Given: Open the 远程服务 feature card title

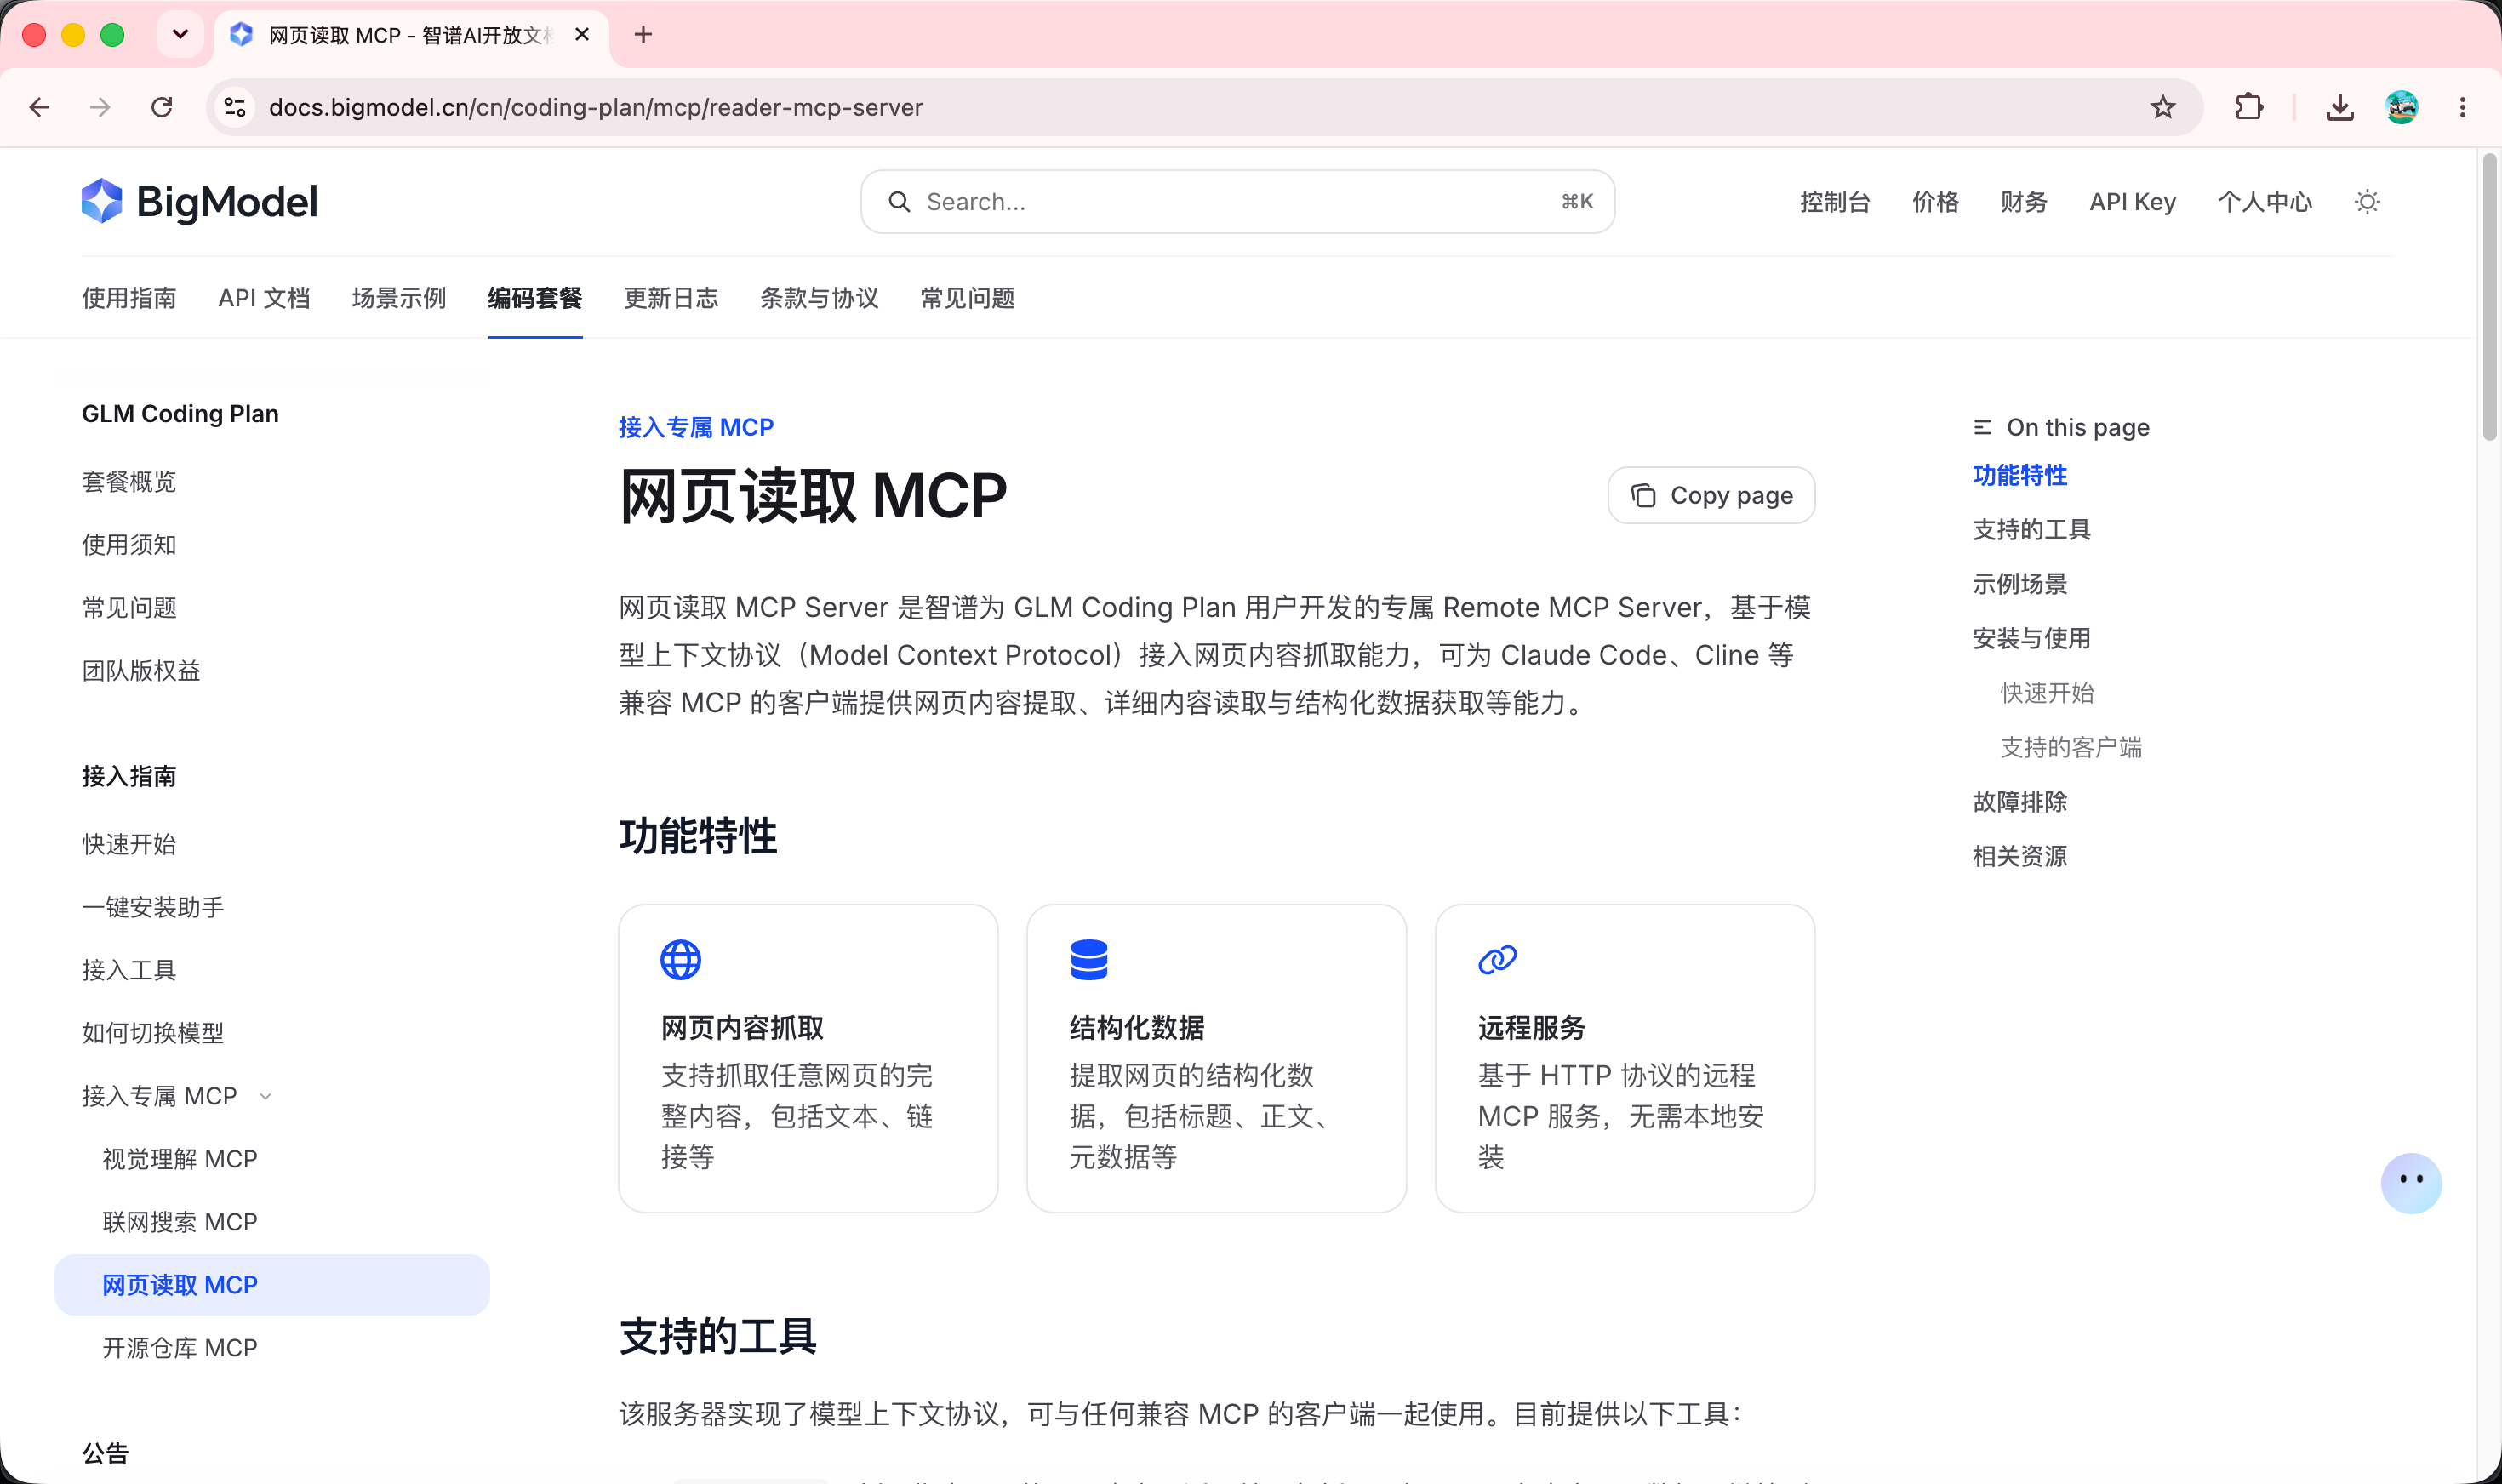Looking at the screenshot, I should (1532, 1027).
